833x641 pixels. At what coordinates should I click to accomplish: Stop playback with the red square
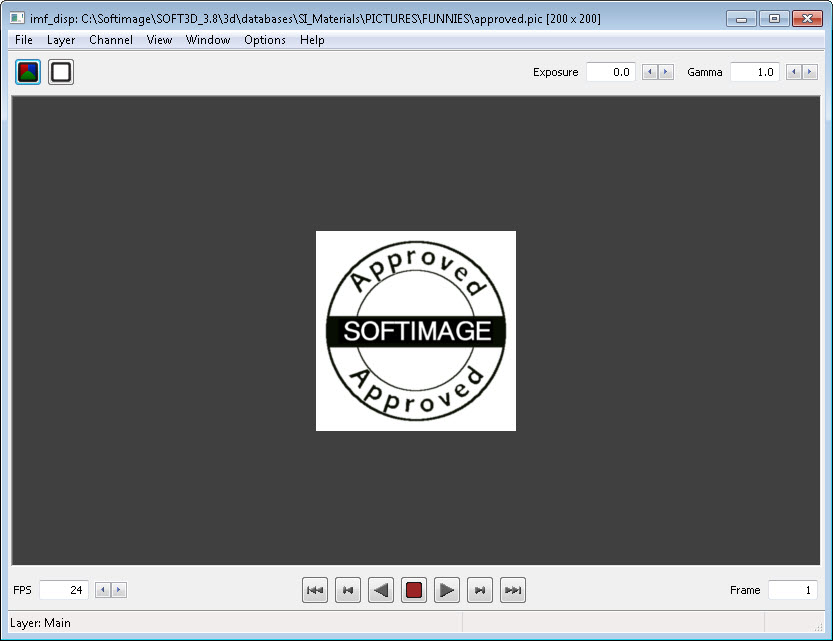pos(414,590)
